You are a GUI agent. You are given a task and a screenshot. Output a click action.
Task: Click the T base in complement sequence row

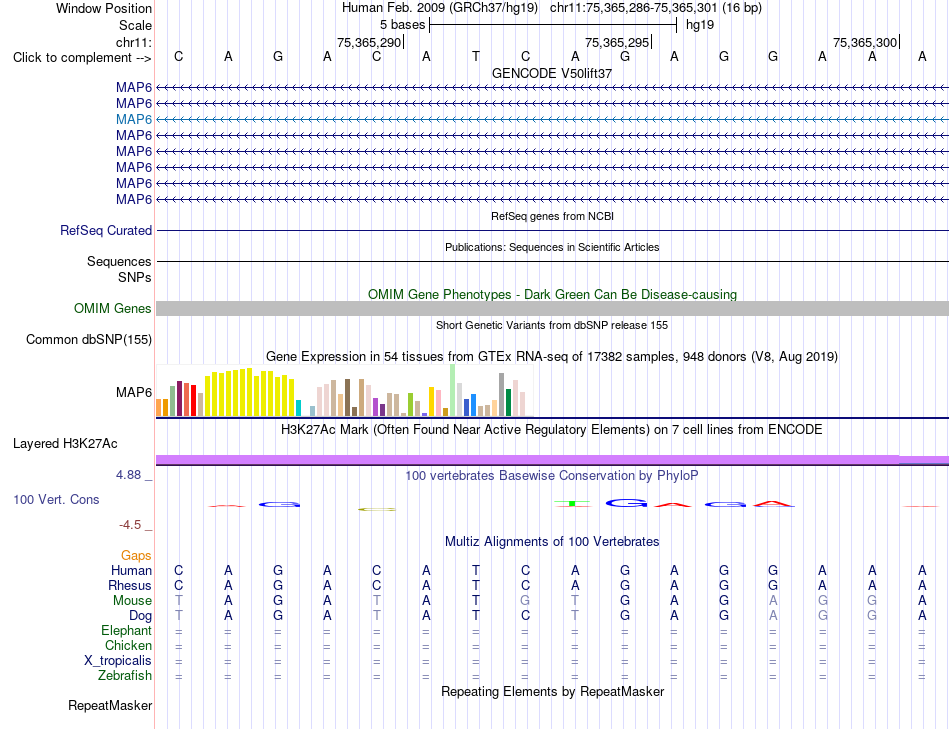coord(476,56)
